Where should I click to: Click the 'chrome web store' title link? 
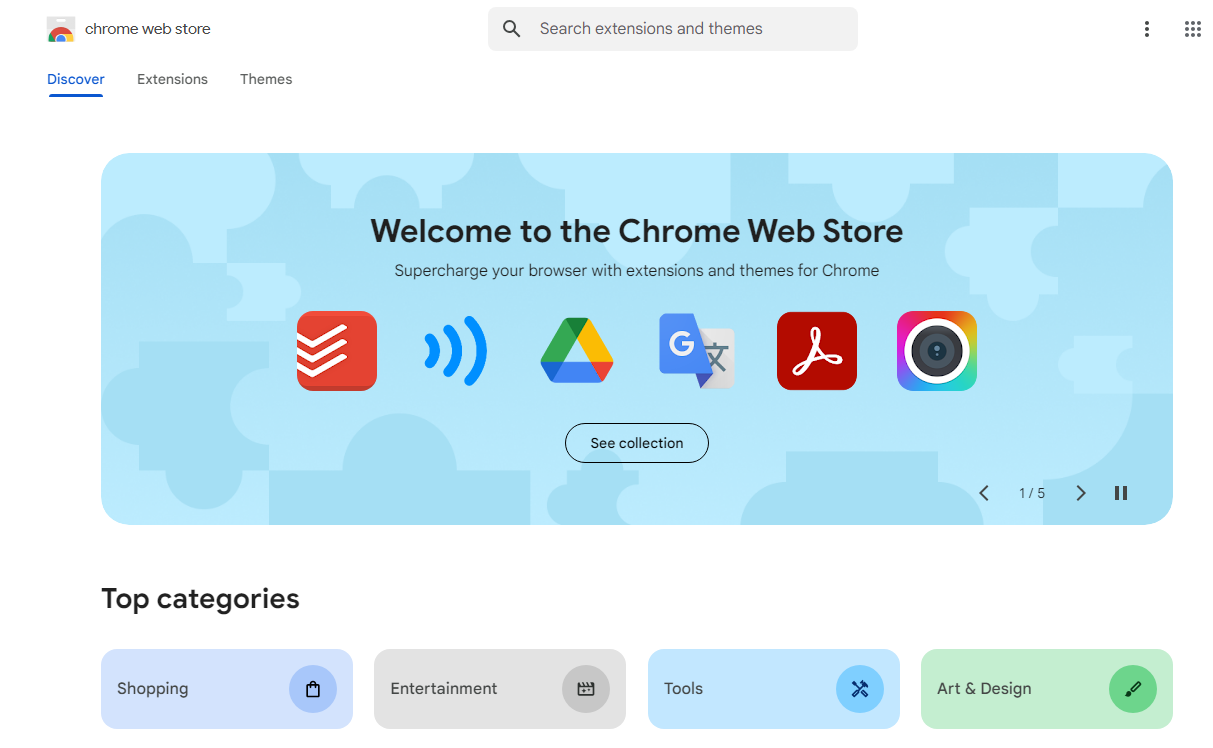pyautogui.click(x=148, y=29)
